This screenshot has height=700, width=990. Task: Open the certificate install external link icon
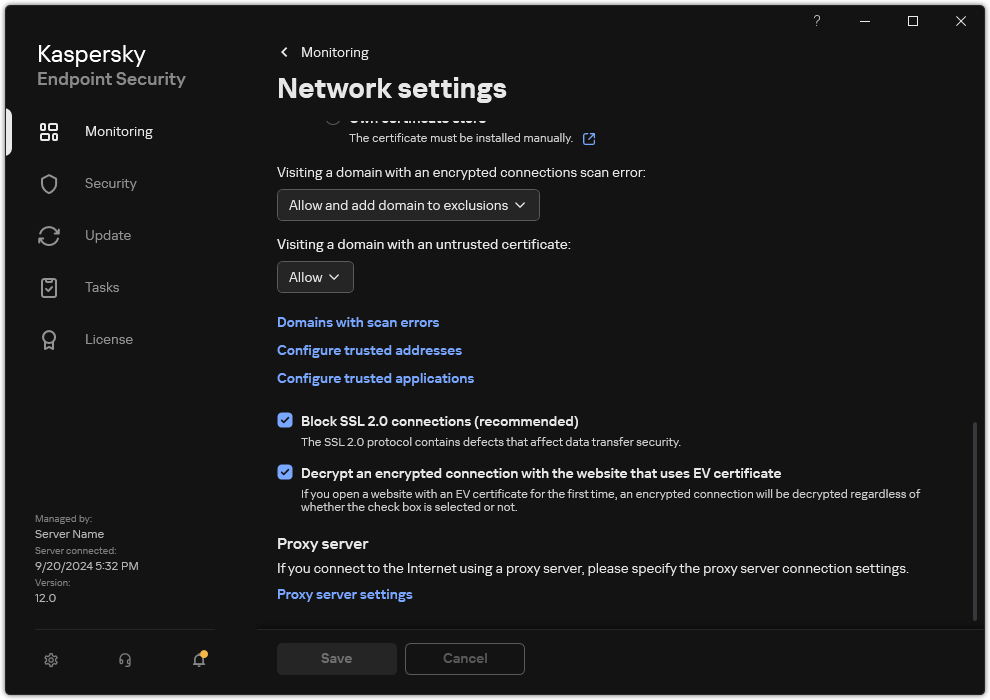(x=588, y=138)
